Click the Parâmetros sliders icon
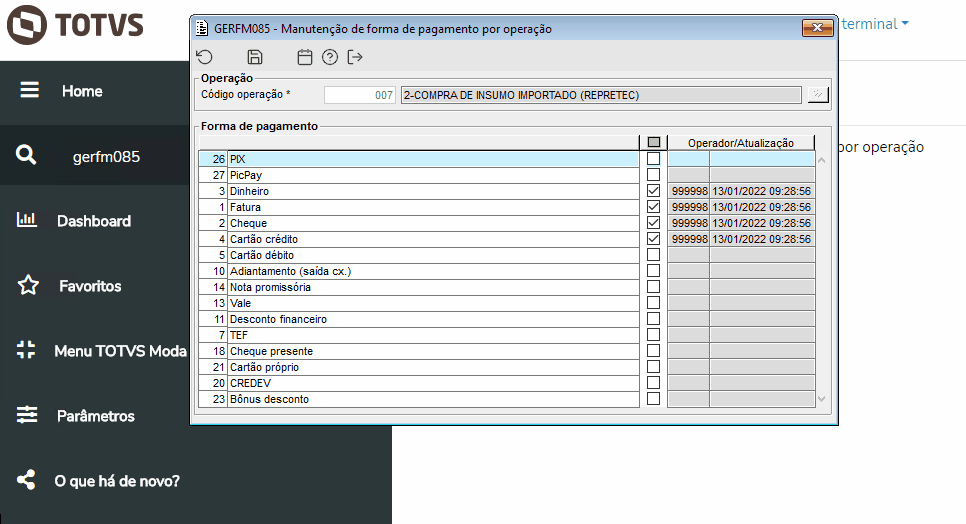Viewport: 966px width, 524px height. tap(27, 414)
